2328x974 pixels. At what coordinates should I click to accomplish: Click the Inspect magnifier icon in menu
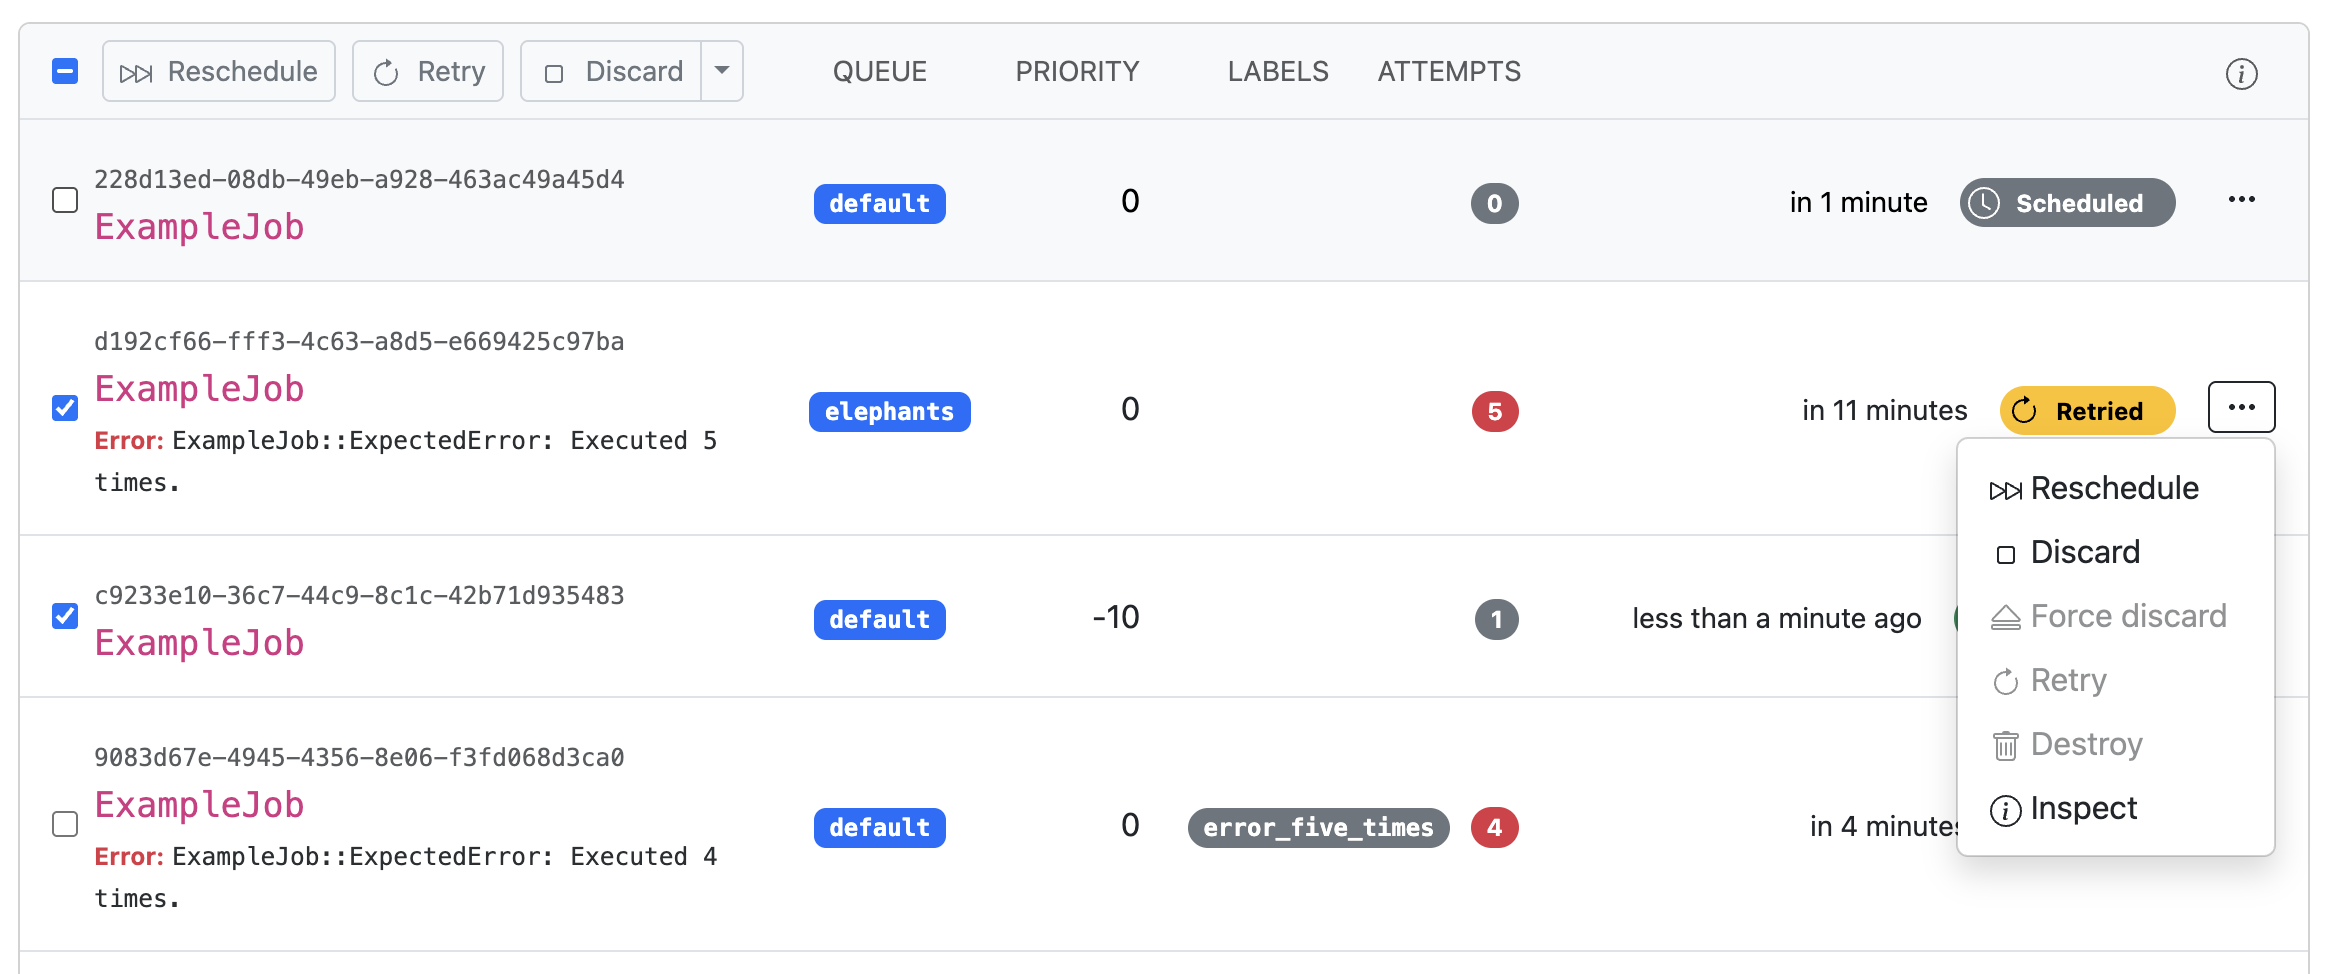[2005, 809]
